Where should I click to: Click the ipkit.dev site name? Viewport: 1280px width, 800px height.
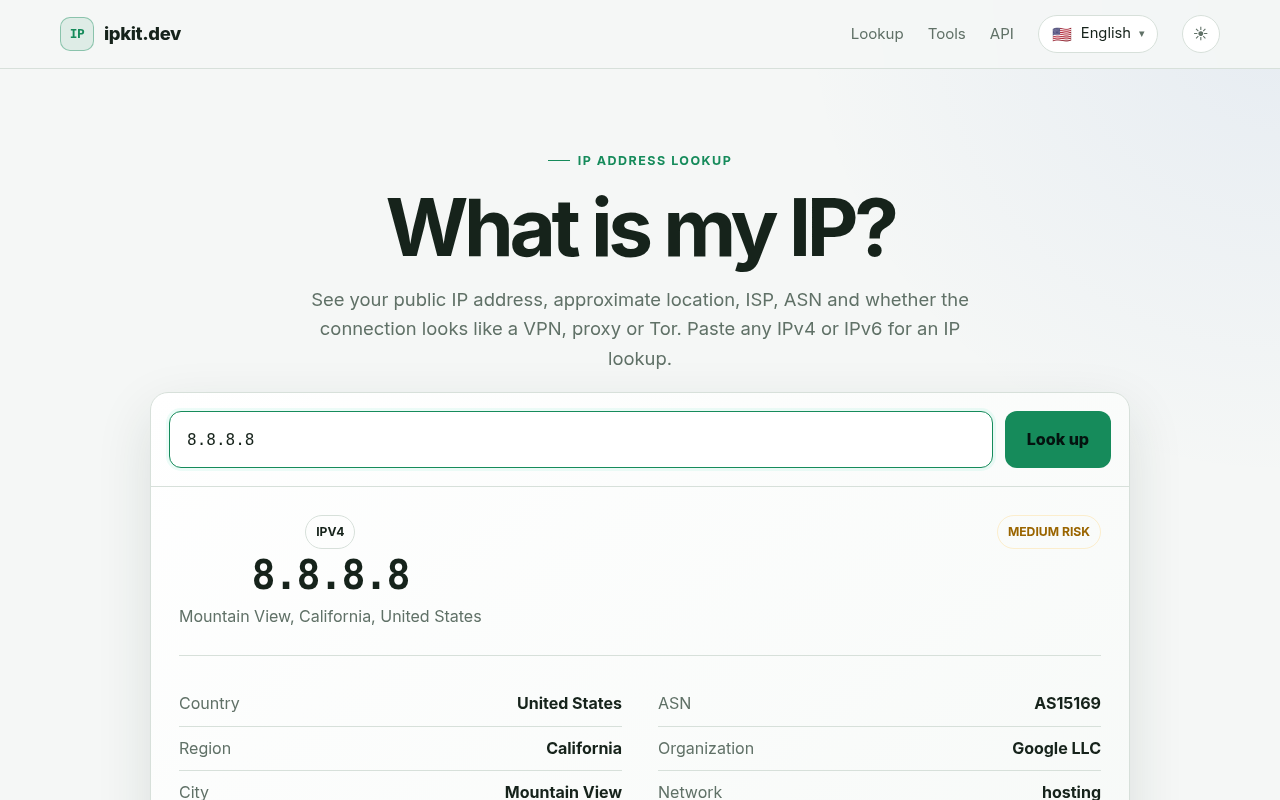tap(142, 34)
